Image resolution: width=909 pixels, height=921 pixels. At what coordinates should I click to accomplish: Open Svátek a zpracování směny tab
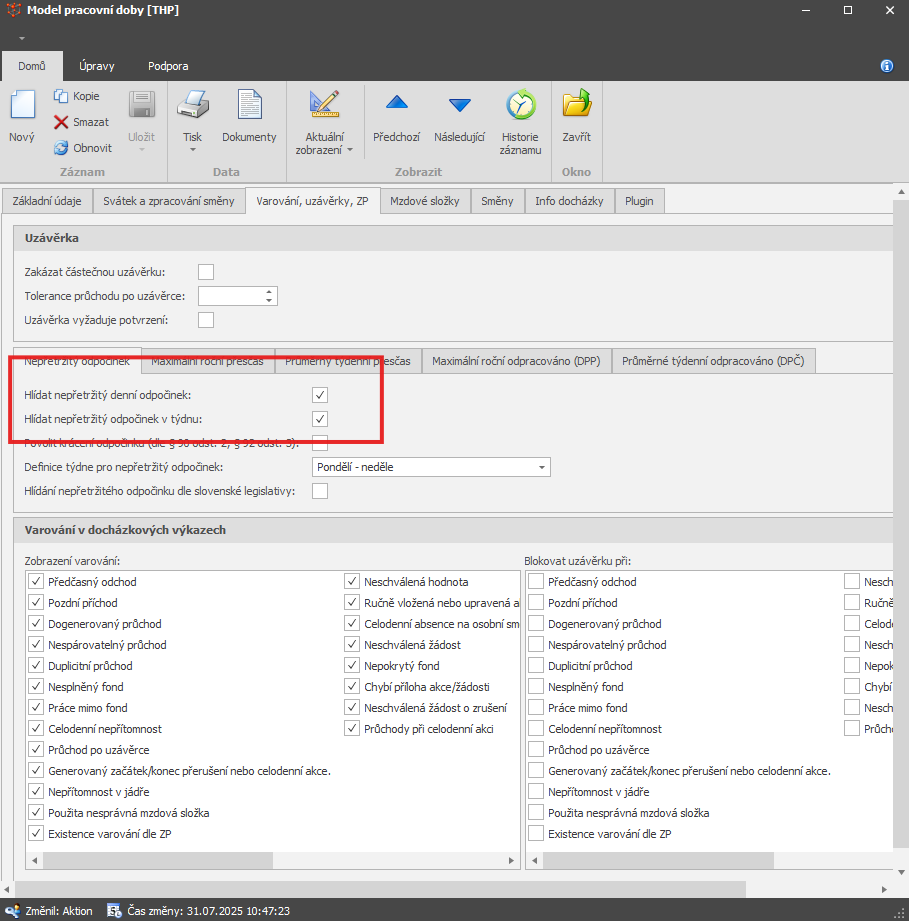tap(169, 201)
